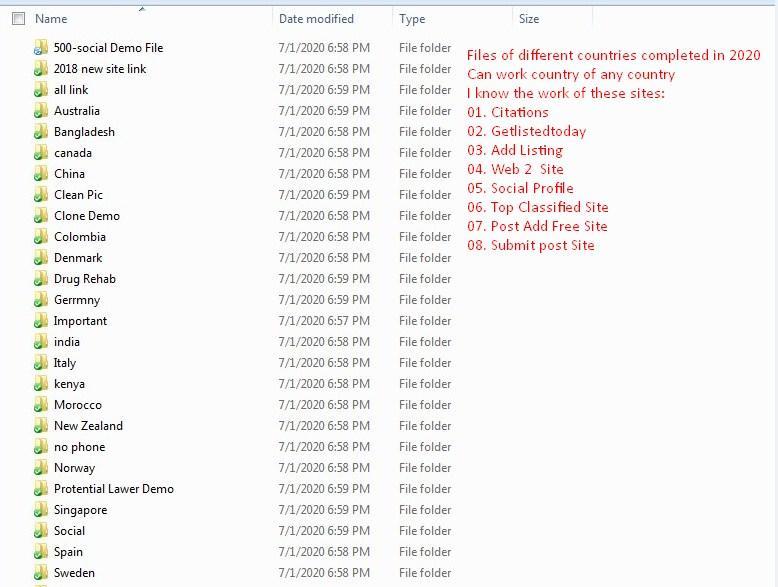Click the 'Social' folder name
778x587 pixels.
coord(69,531)
